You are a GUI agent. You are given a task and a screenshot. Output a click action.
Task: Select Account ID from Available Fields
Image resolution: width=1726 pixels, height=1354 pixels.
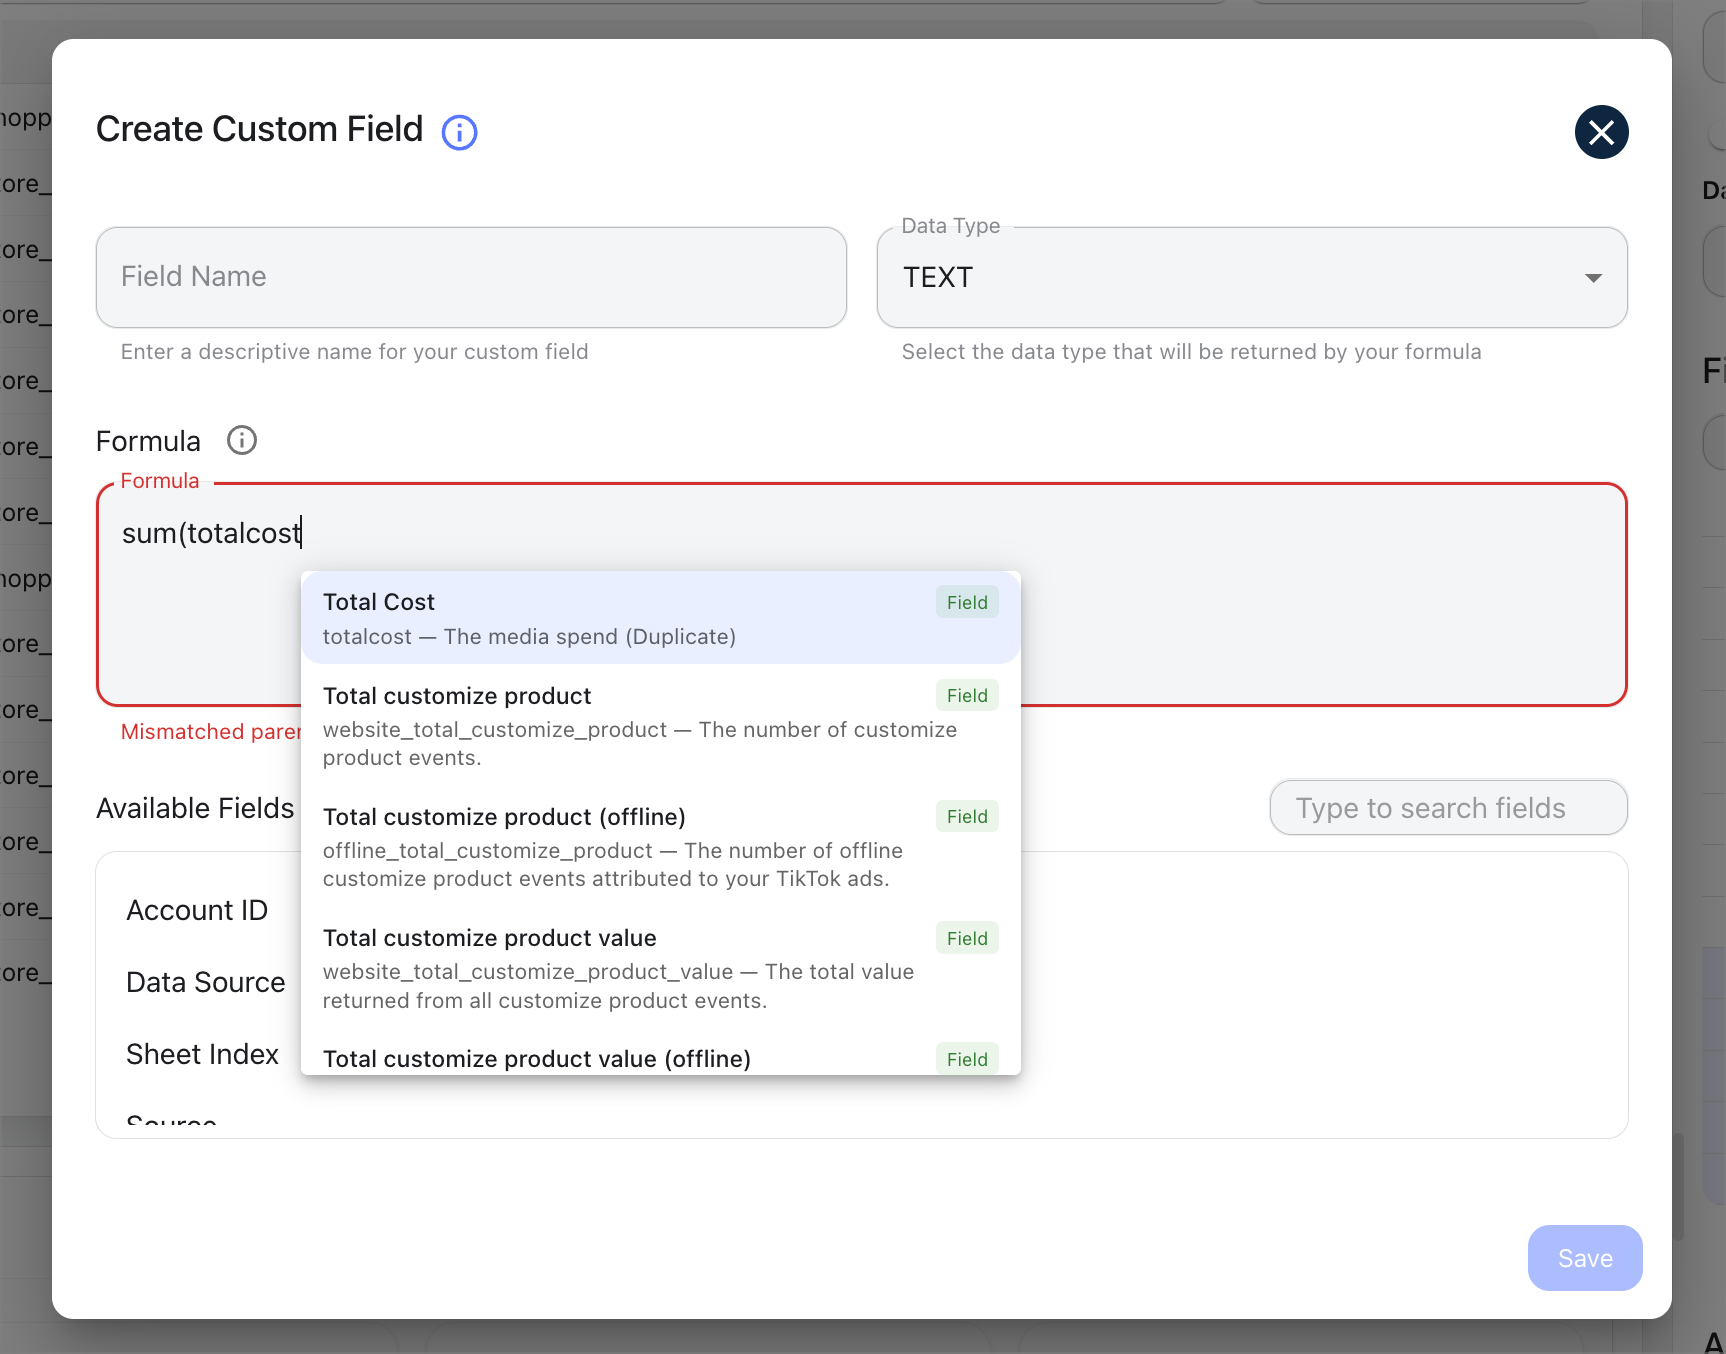click(197, 910)
